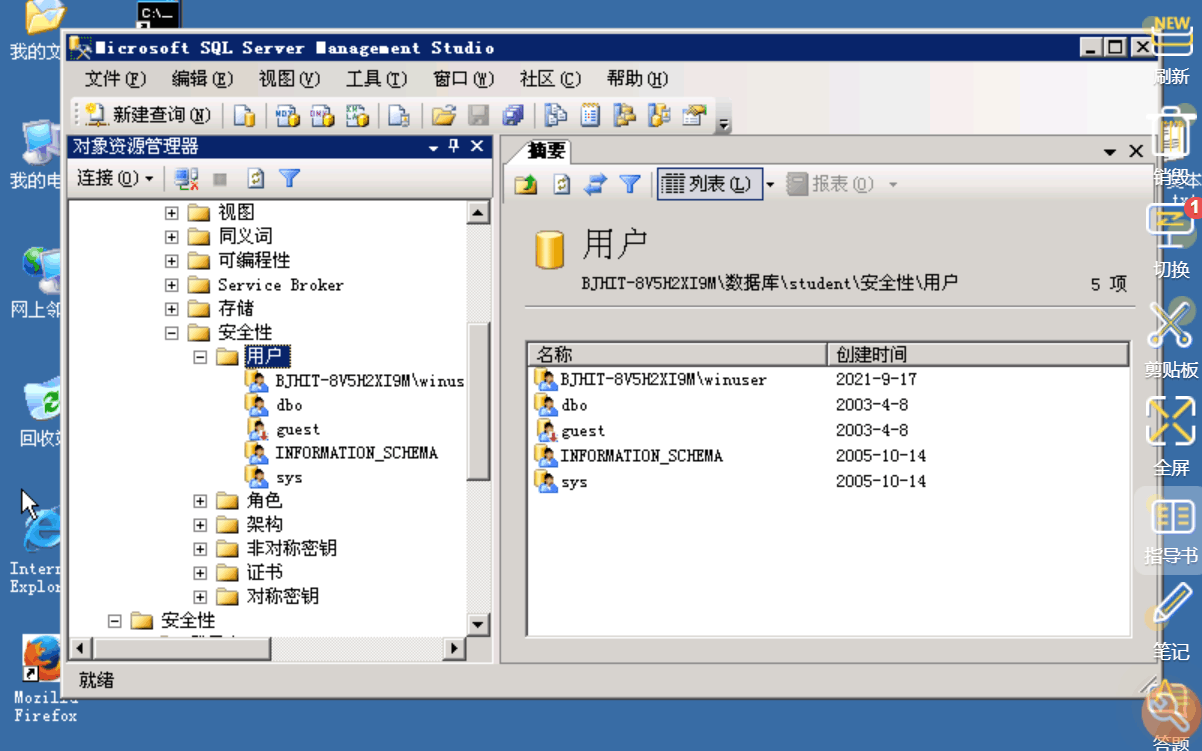
Task: Open Object Explorer window position dropdown
Action: [x=434, y=147]
